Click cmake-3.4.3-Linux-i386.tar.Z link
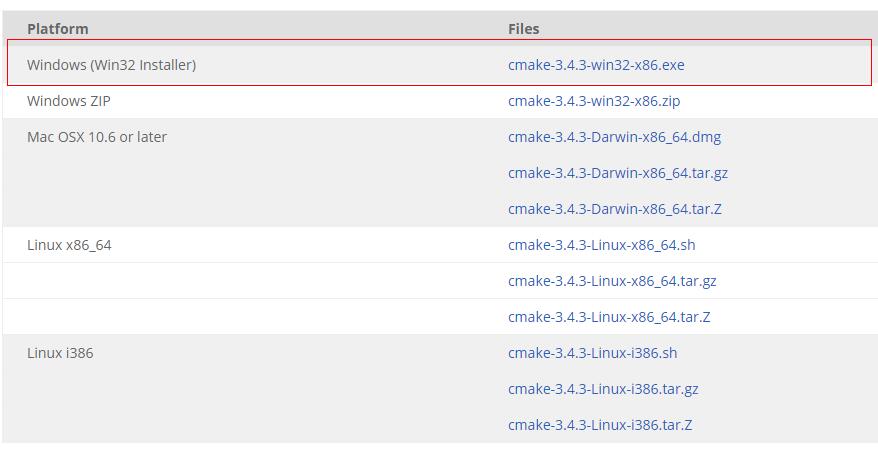The width and height of the screenshot is (878, 456). tap(600, 425)
